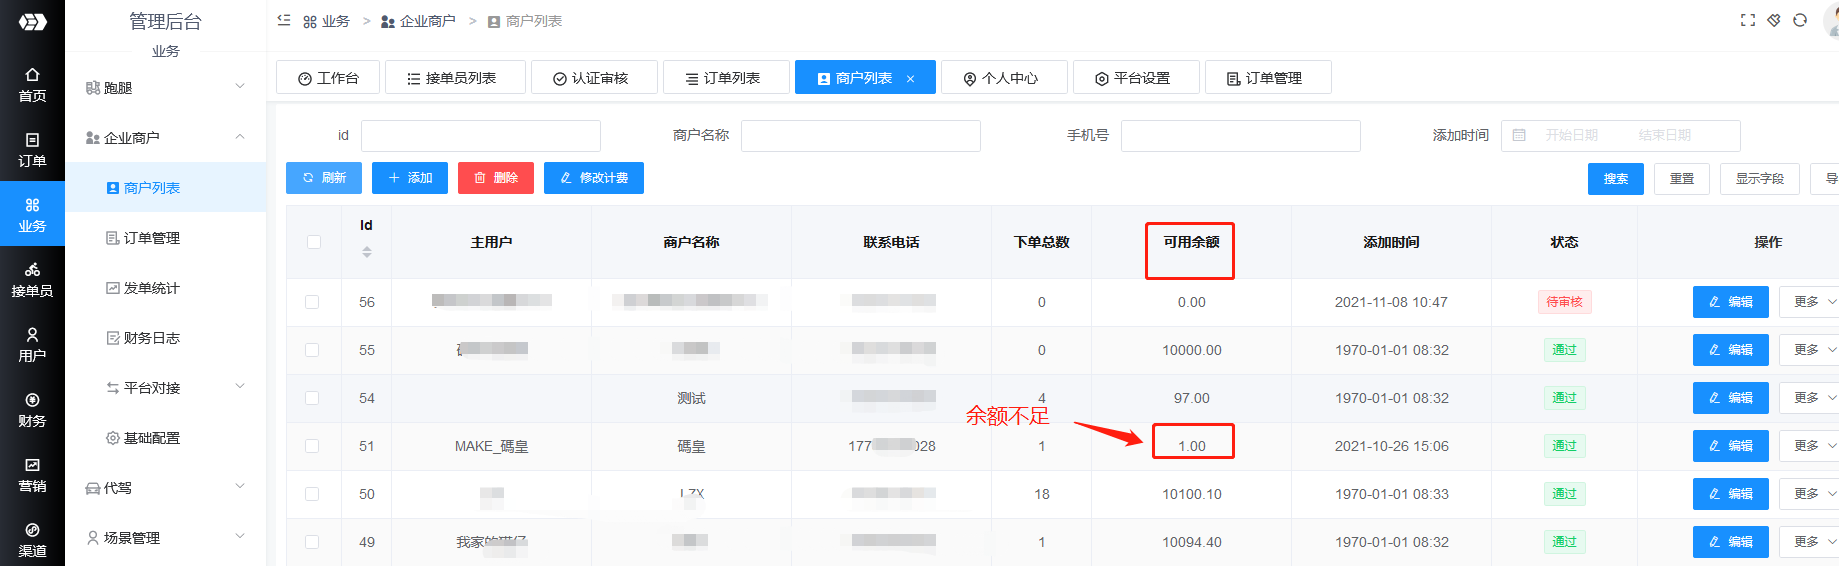Screen dimensions: 1839x566
Task: Click the 重置 button
Action: point(1682,179)
